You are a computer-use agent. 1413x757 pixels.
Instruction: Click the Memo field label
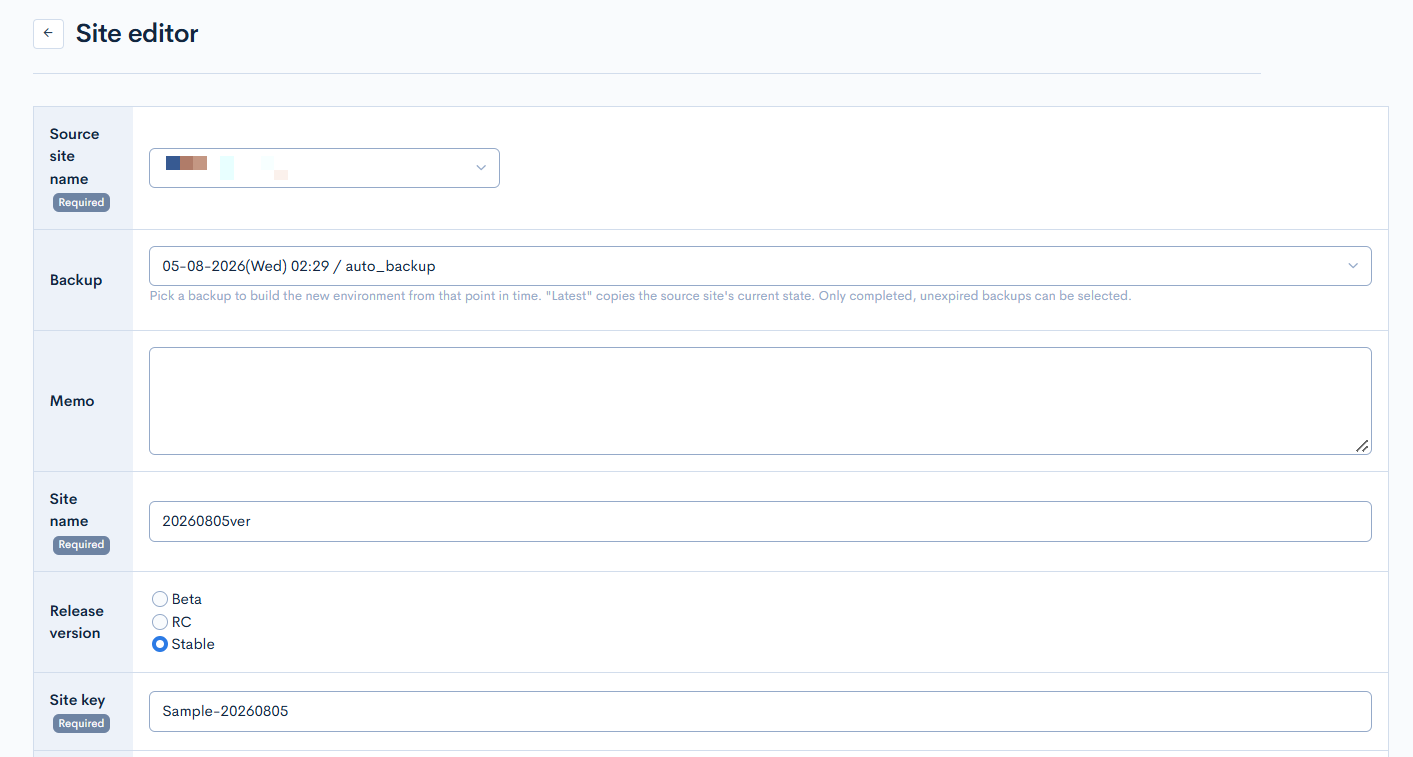(72, 401)
